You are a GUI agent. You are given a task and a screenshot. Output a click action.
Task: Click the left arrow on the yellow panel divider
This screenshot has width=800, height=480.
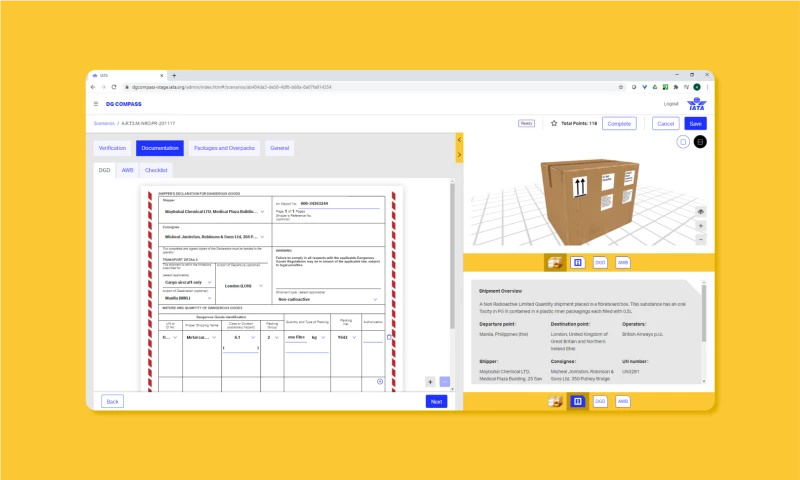(x=459, y=140)
